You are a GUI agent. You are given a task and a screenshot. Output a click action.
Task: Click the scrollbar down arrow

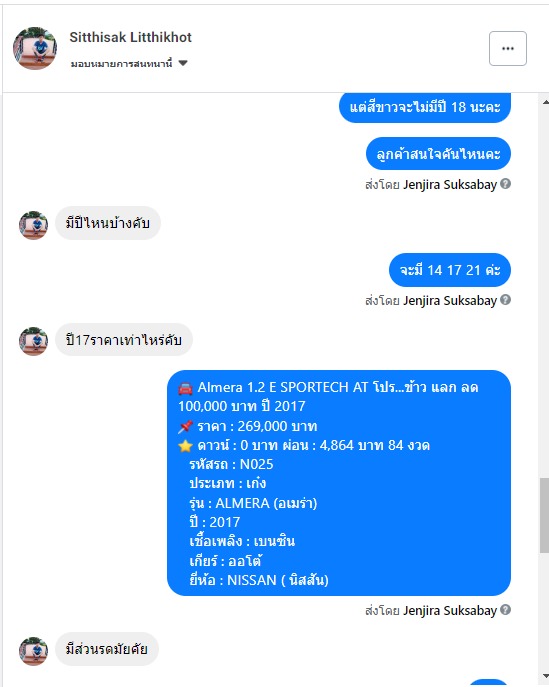pos(545,676)
